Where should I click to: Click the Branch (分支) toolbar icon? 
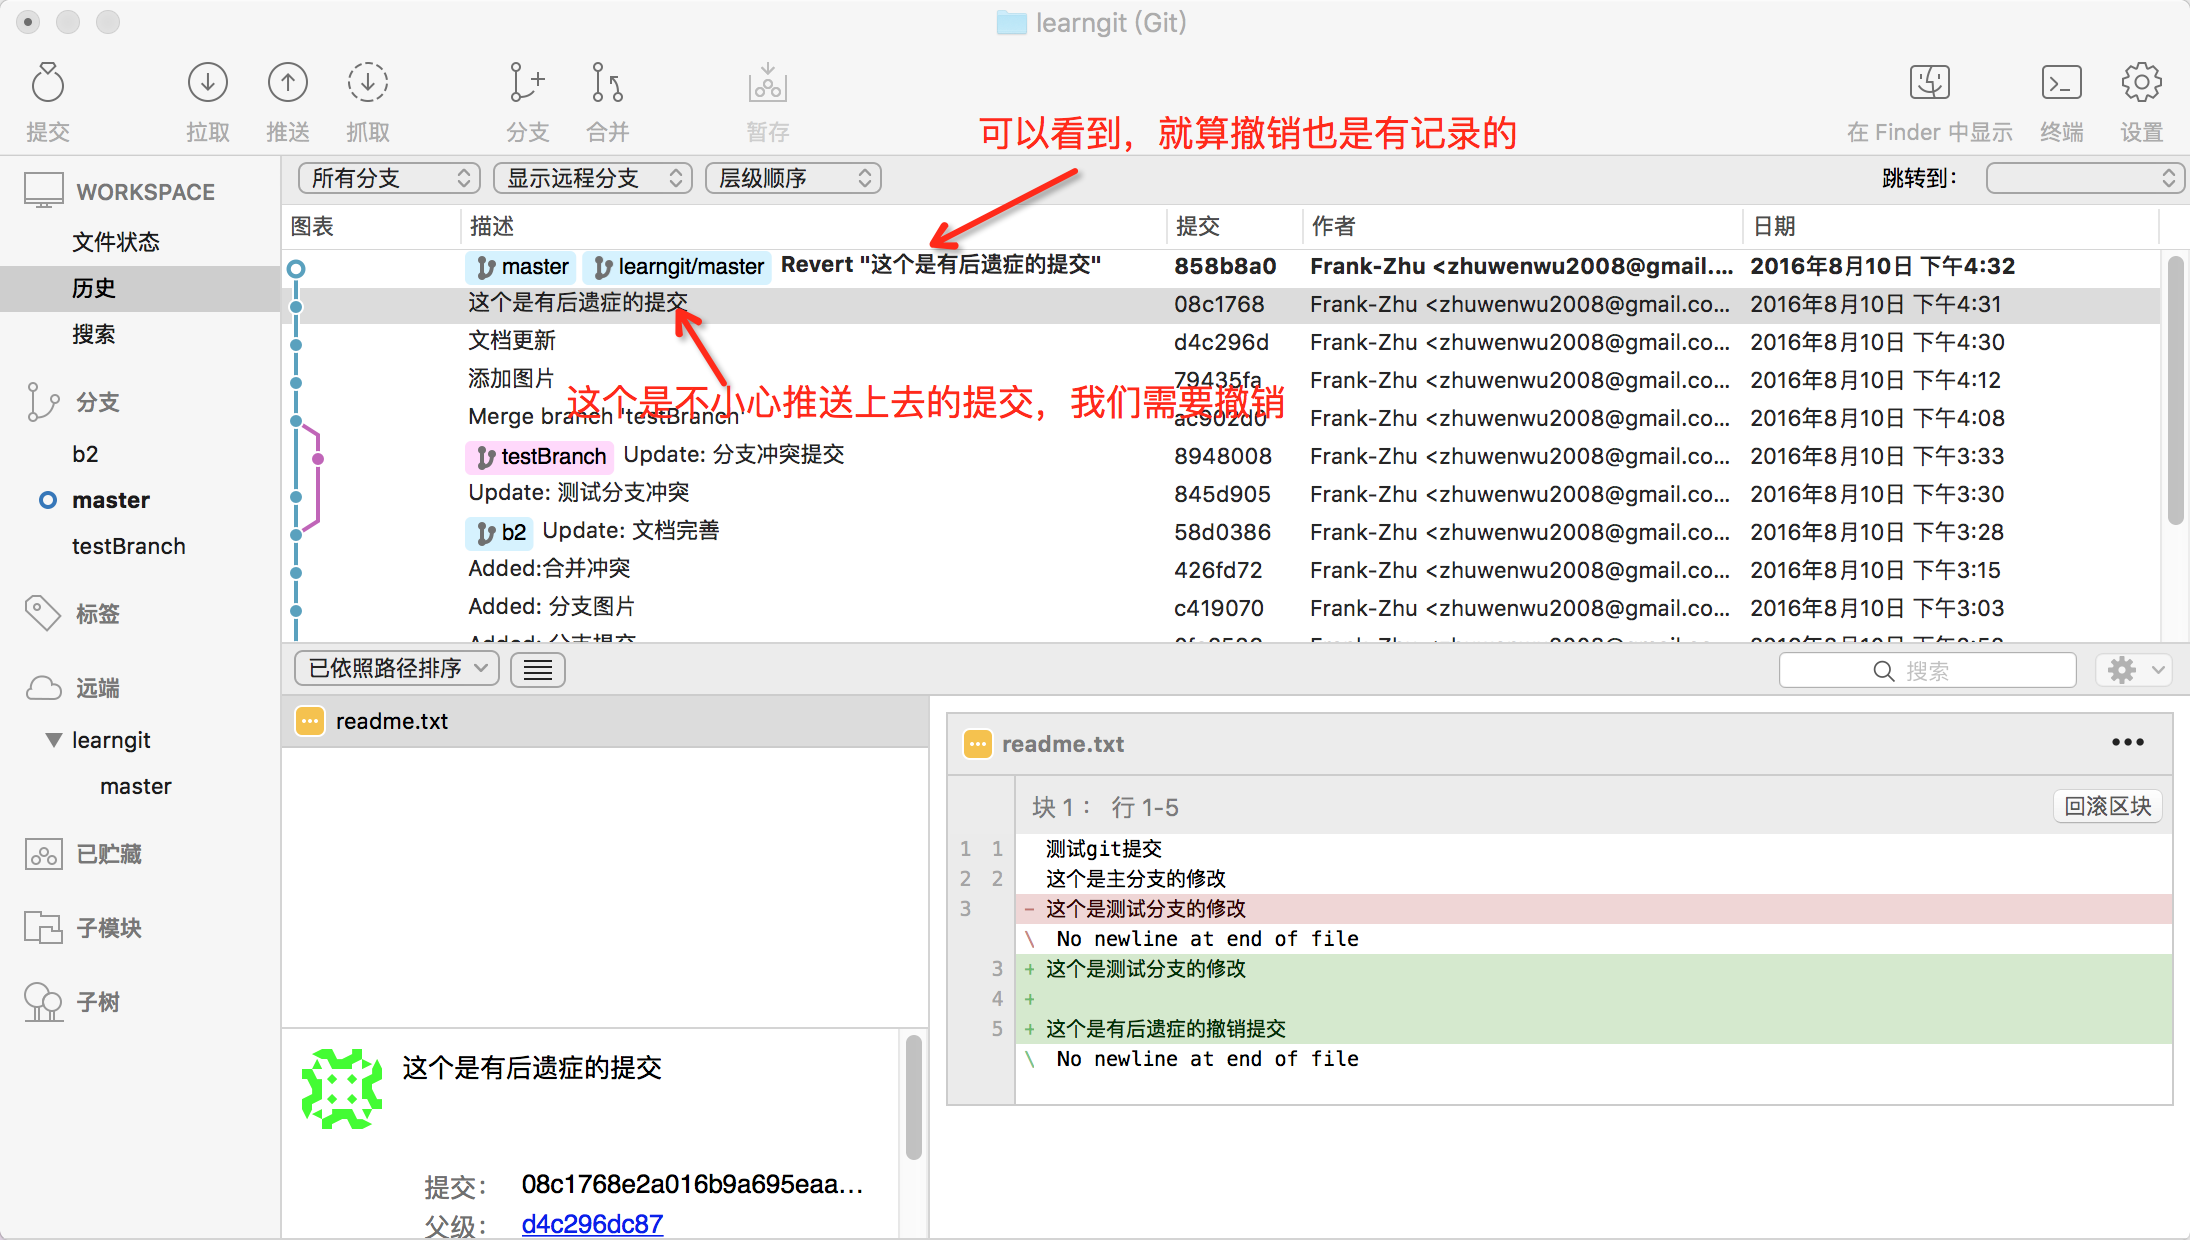[527, 84]
